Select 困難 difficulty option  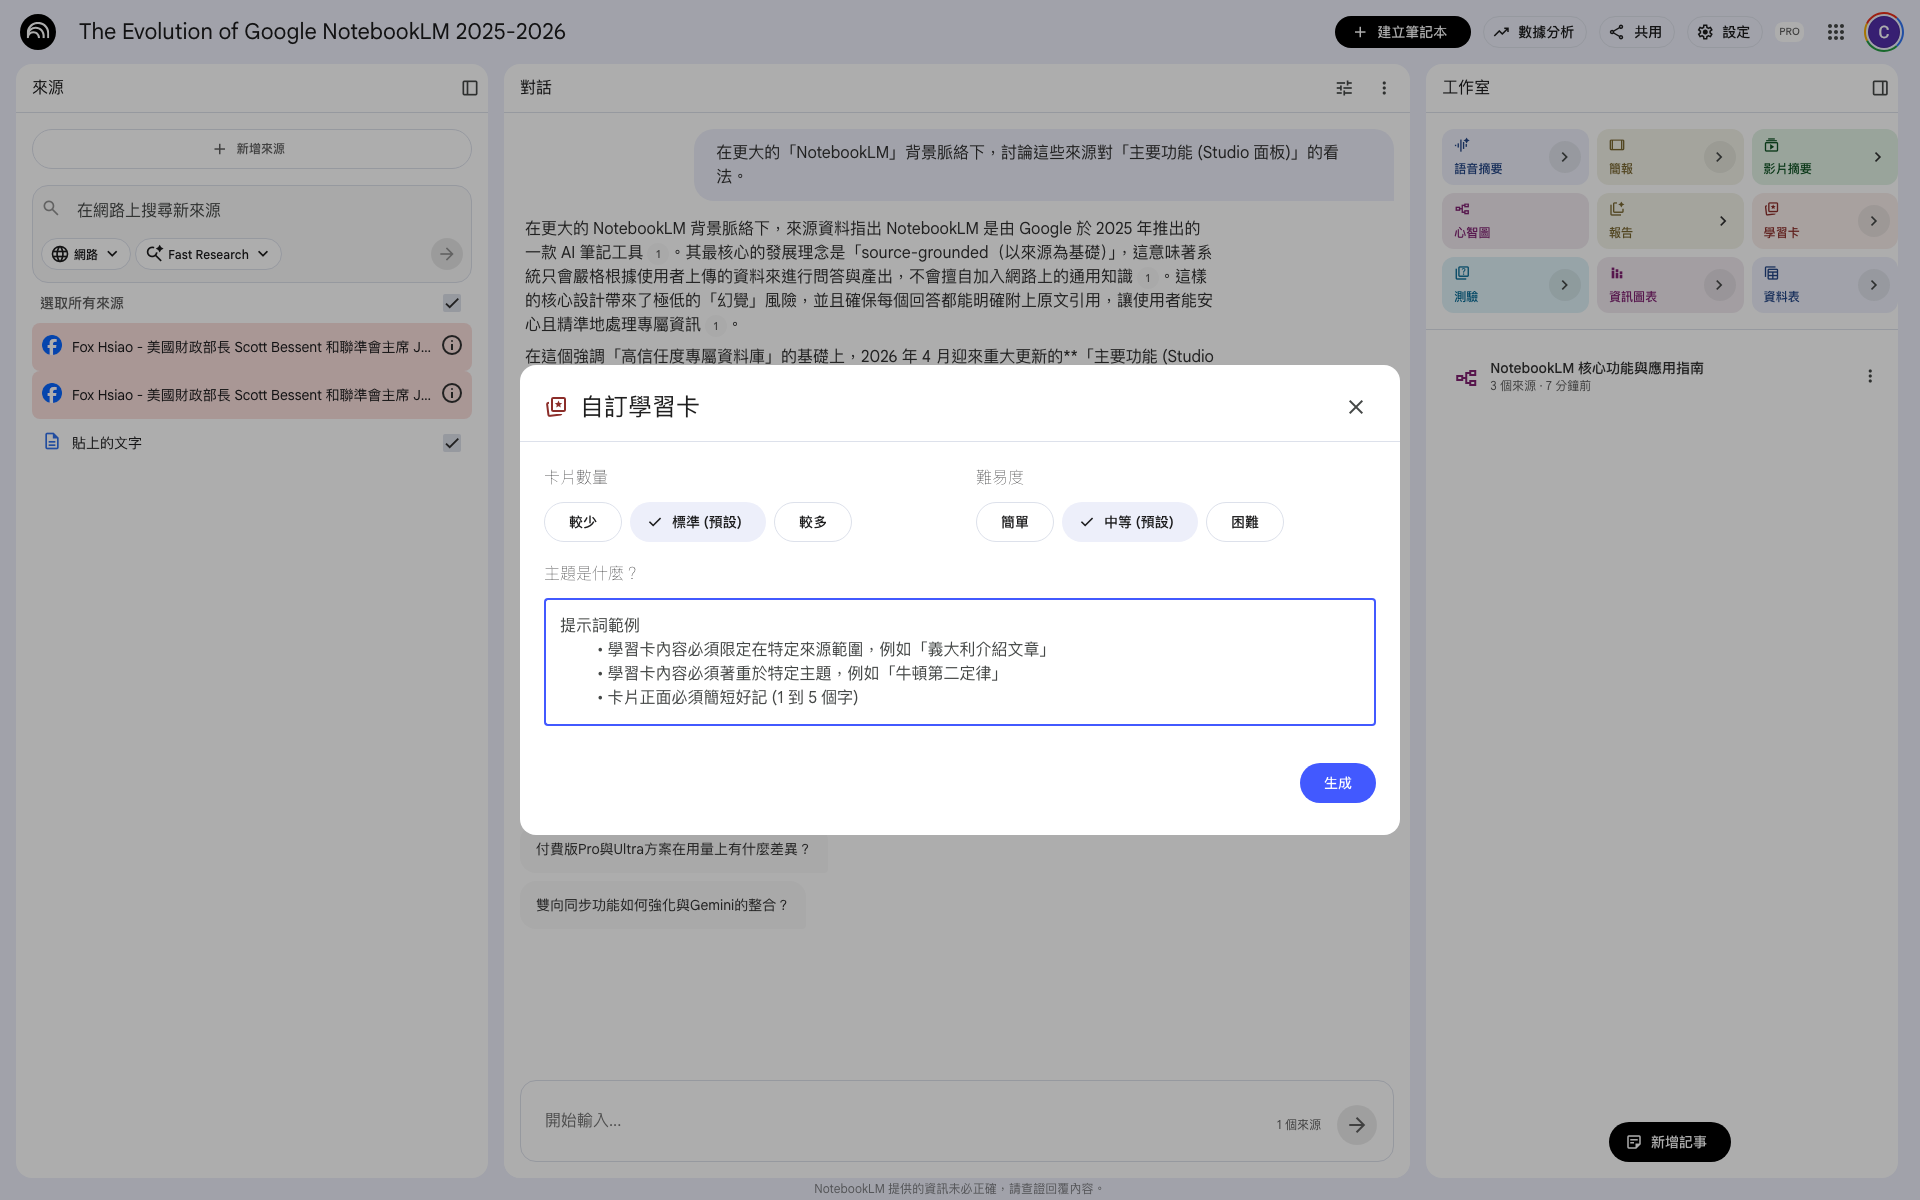click(1245, 522)
